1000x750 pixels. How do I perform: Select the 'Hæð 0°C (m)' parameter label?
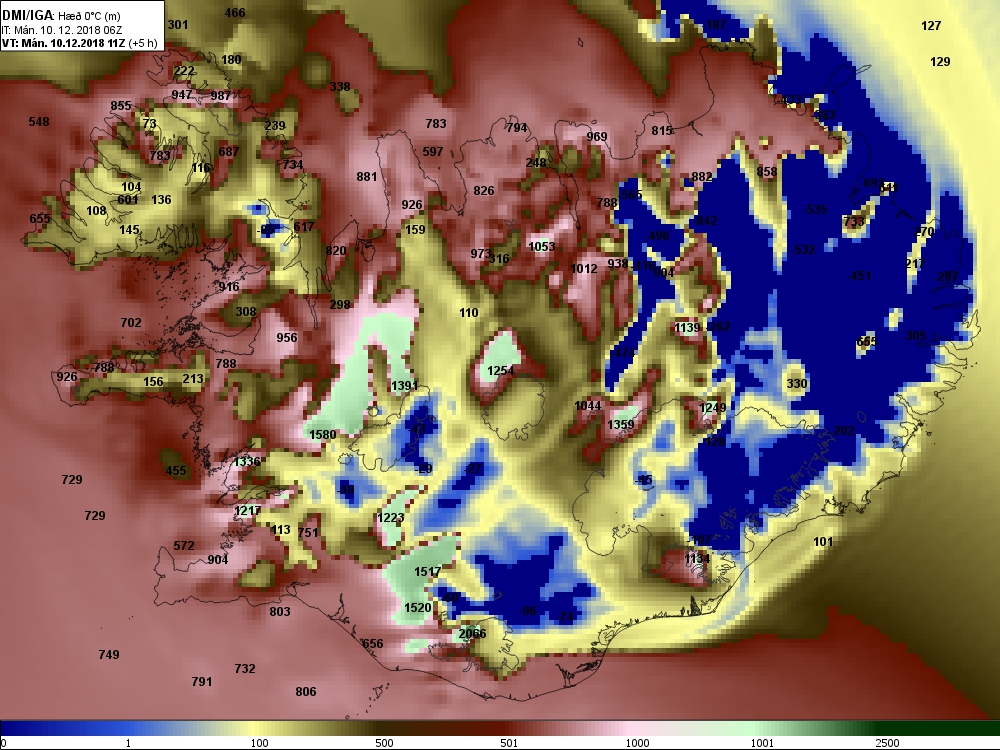pyautogui.click(x=89, y=16)
